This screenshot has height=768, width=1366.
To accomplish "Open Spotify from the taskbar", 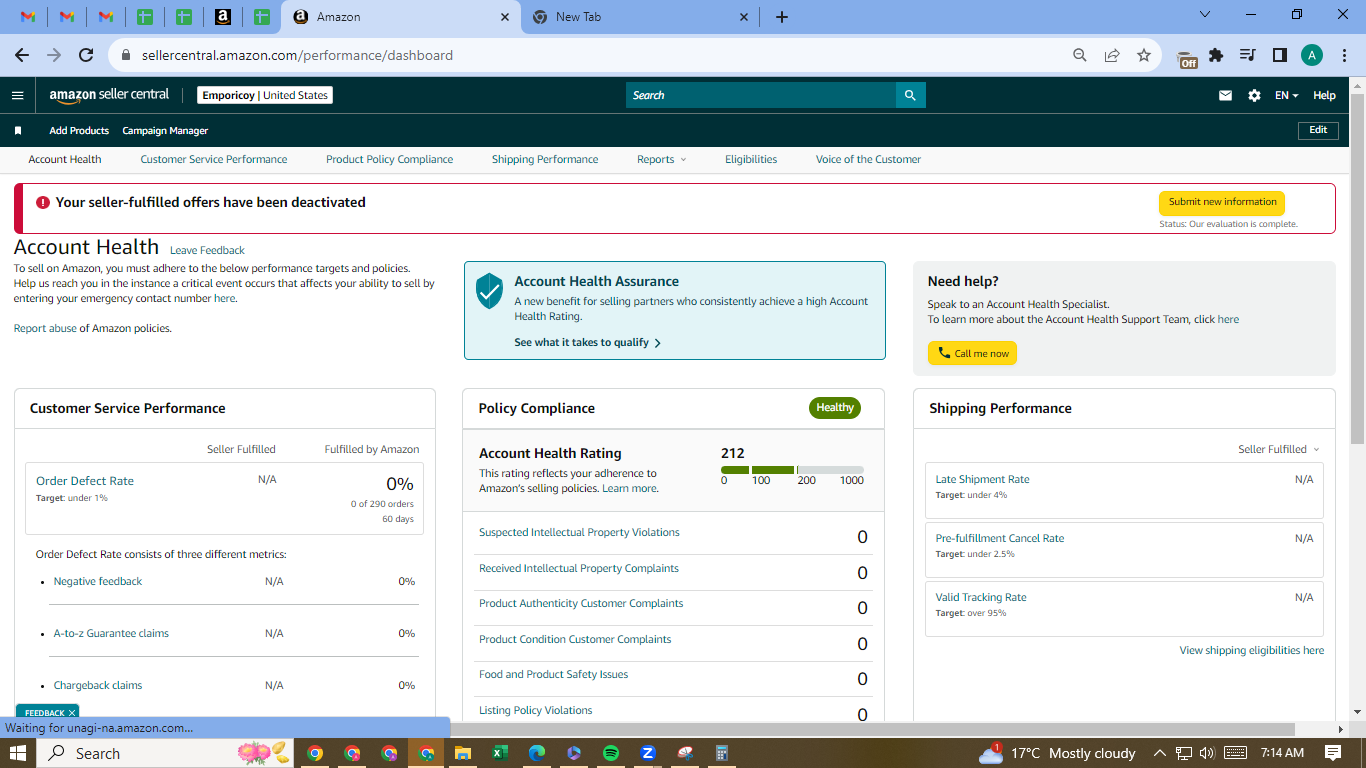I will 611,753.
